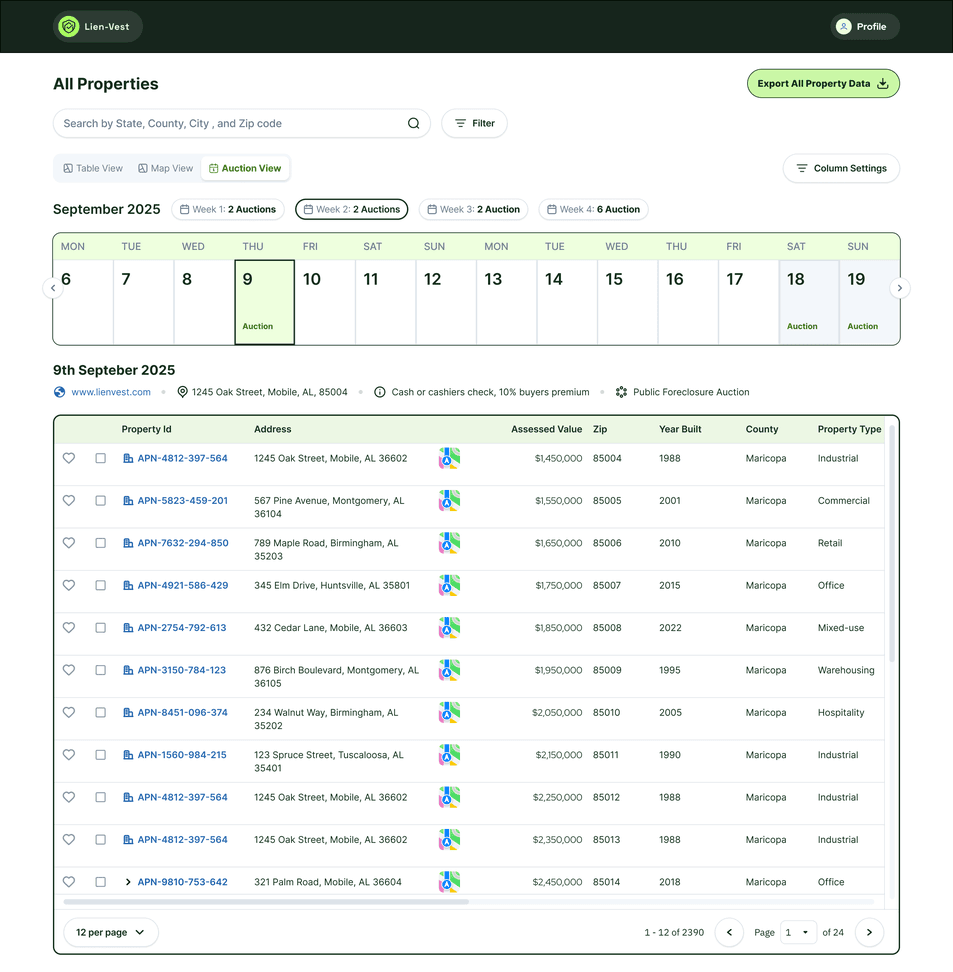The image size is (953, 972).
Task: Expand row APN-9810-753-642
Action: point(128,882)
